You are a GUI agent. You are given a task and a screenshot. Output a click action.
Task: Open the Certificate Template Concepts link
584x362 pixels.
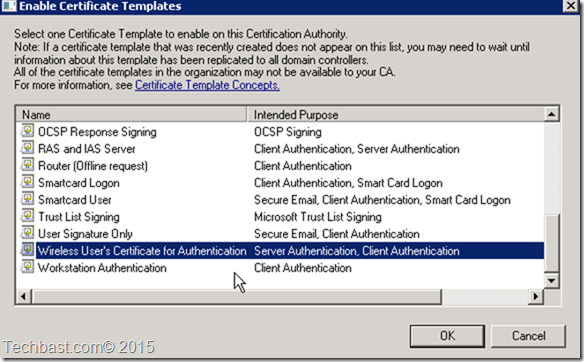click(207, 85)
